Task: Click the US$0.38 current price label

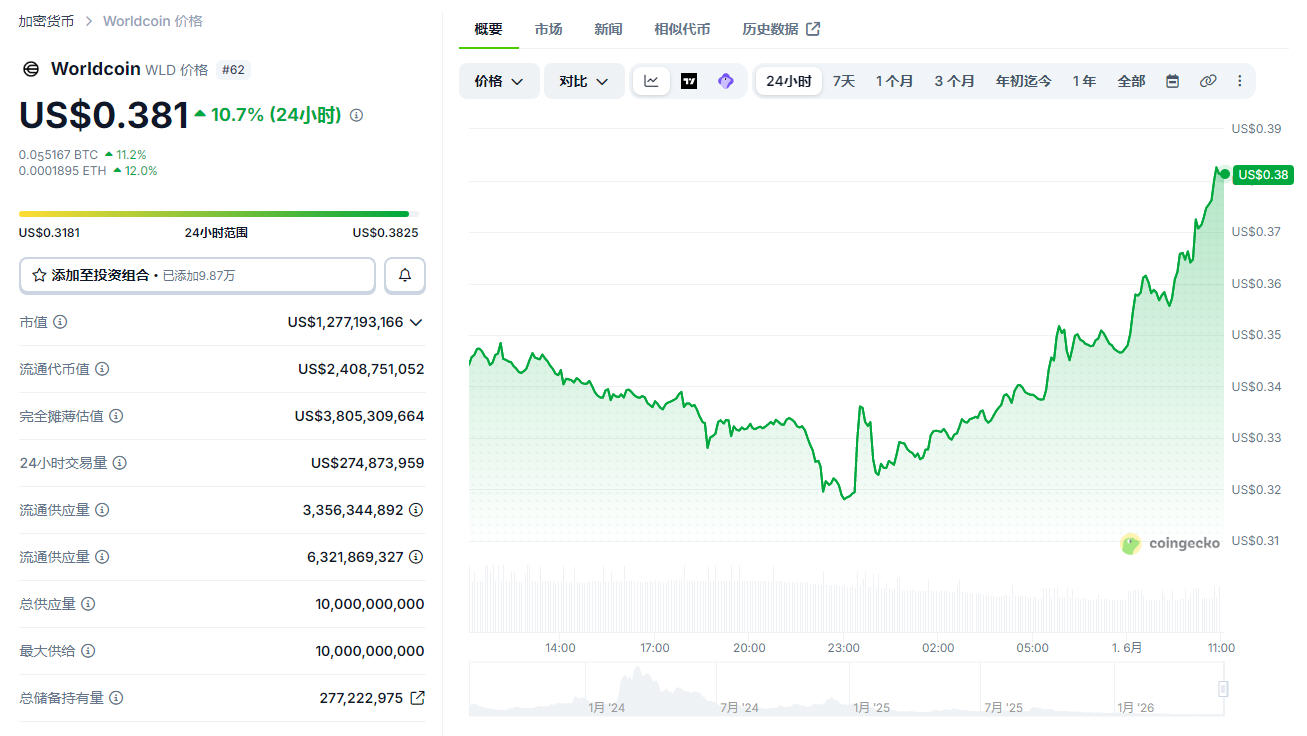Action: [x=1263, y=175]
